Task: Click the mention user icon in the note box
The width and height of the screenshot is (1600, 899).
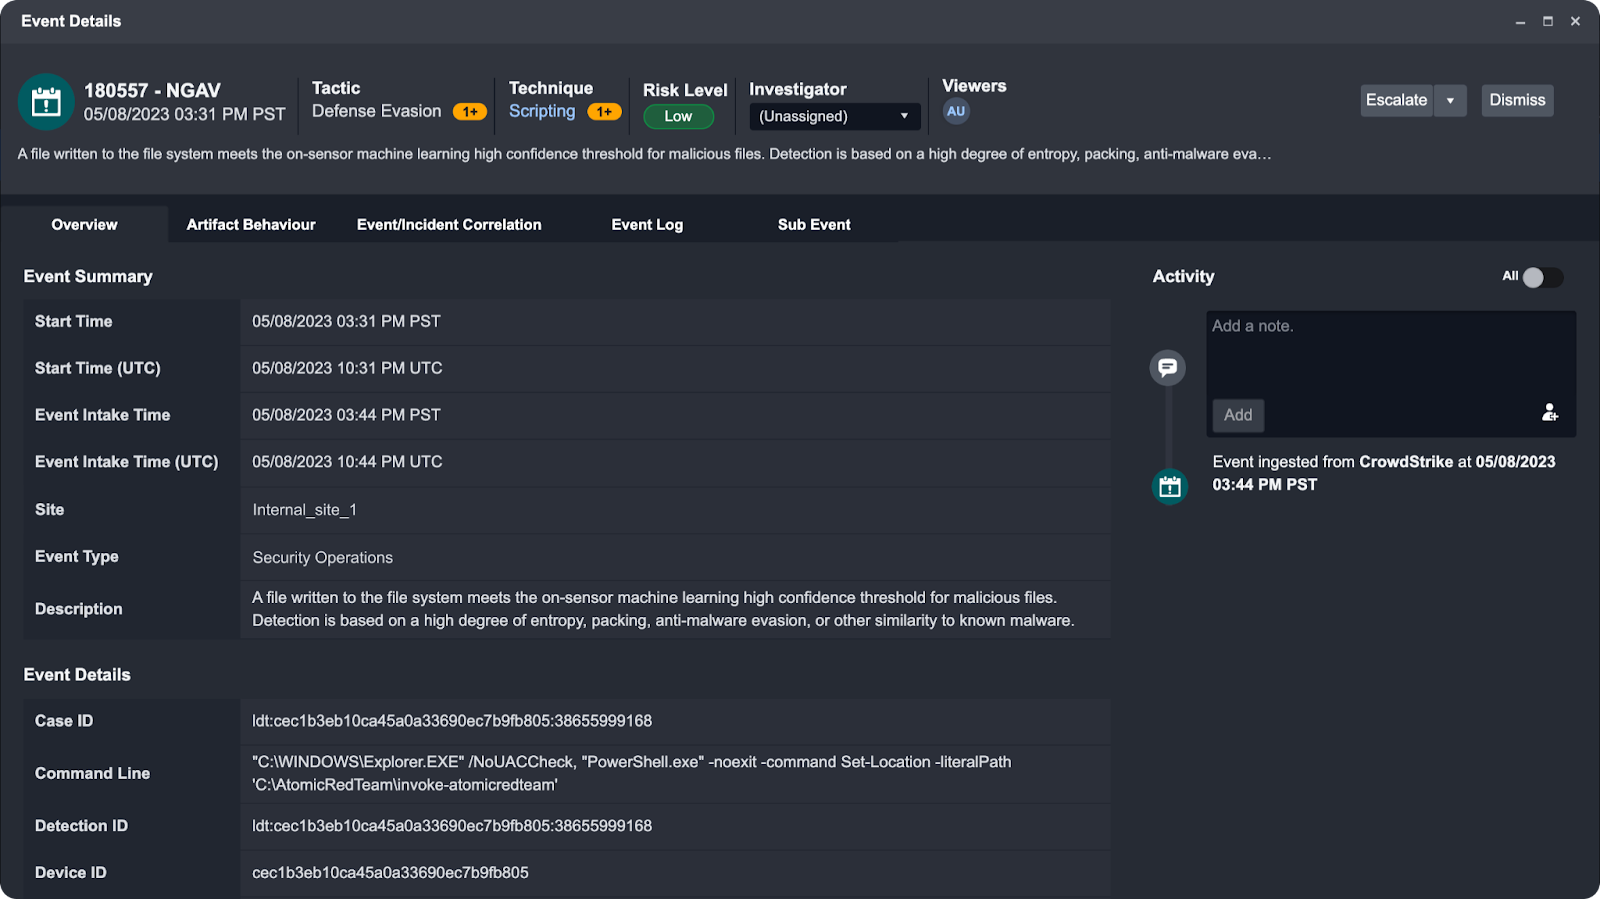Action: coord(1549,412)
